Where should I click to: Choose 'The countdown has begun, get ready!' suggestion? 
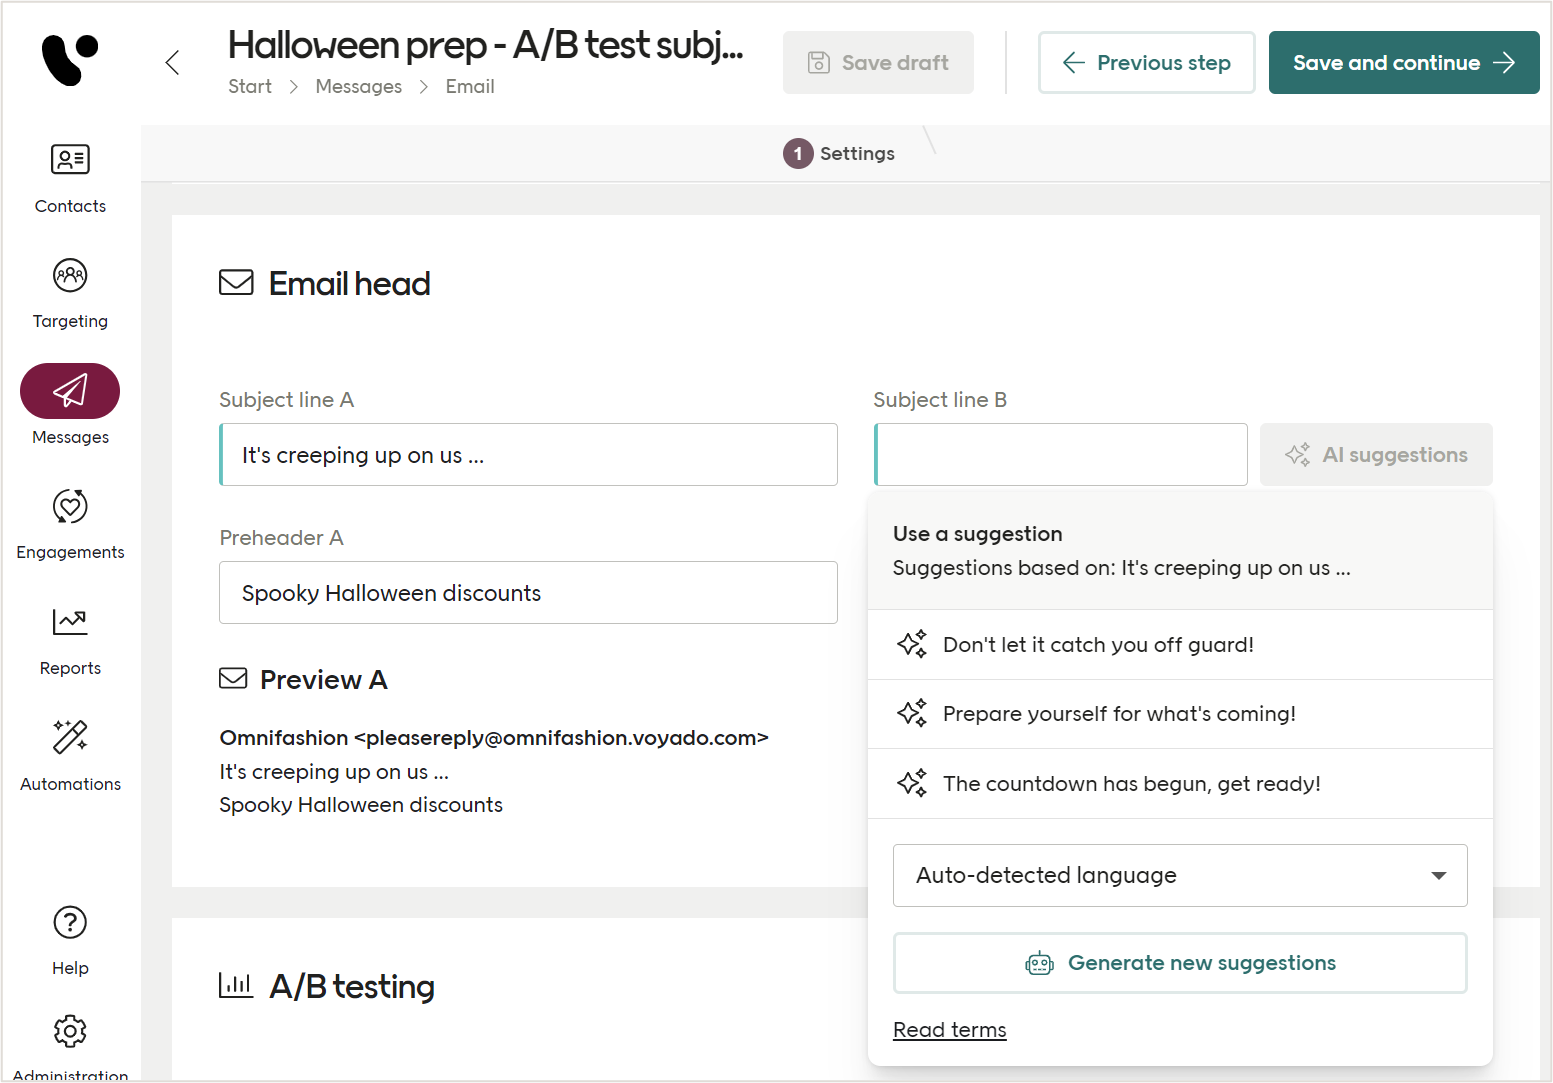(x=1131, y=783)
